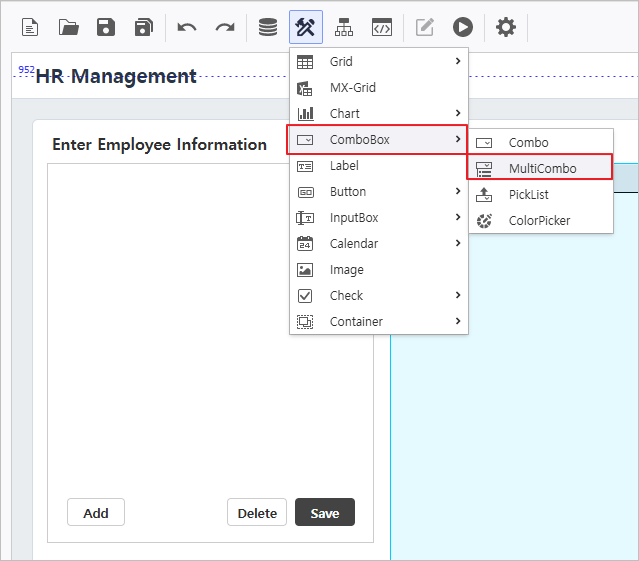639x561 pixels.
Task: Expand the Grid submenu
Action: [378, 62]
